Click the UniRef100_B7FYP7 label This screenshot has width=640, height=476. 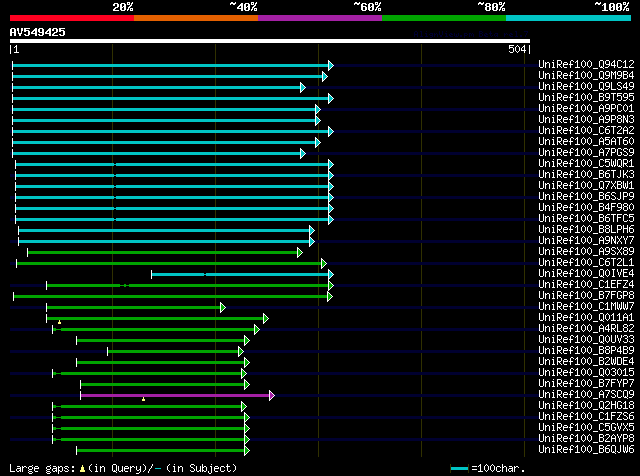click(x=586, y=384)
